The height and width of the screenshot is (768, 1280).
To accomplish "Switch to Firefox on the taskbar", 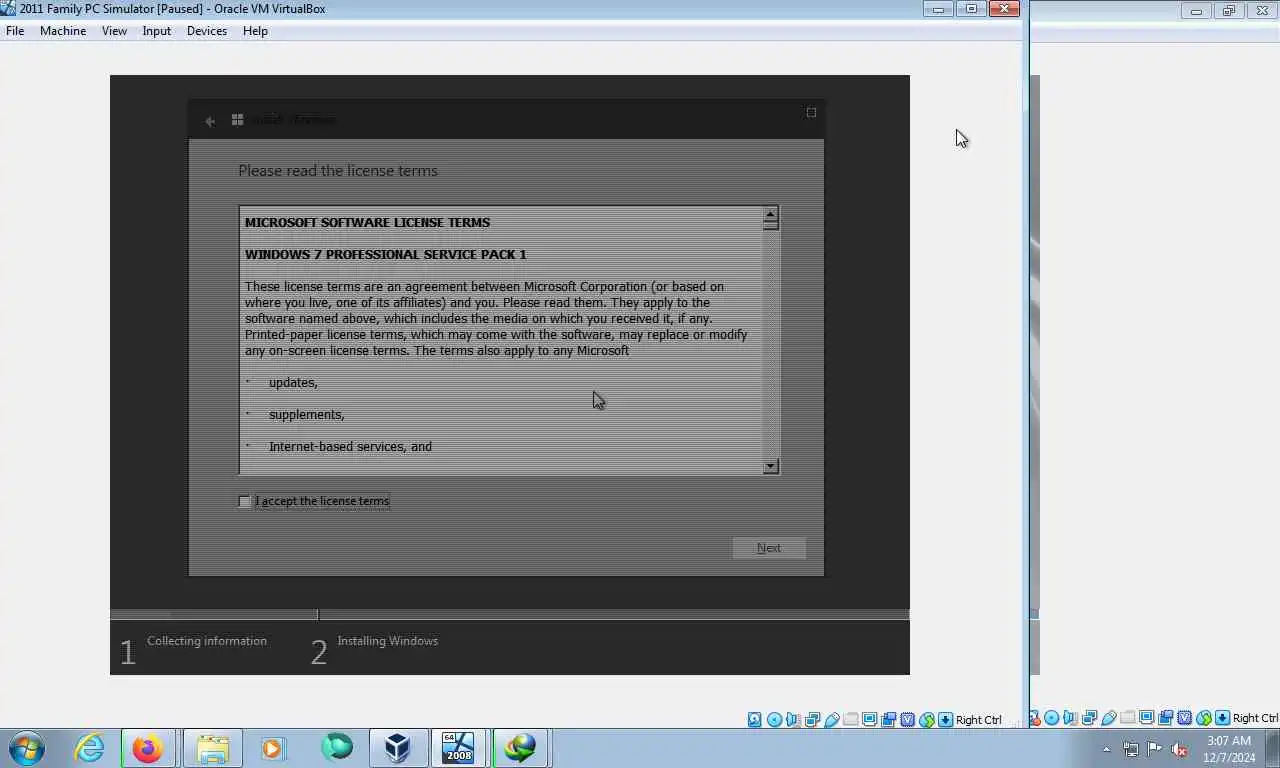I will pyautogui.click(x=148, y=748).
